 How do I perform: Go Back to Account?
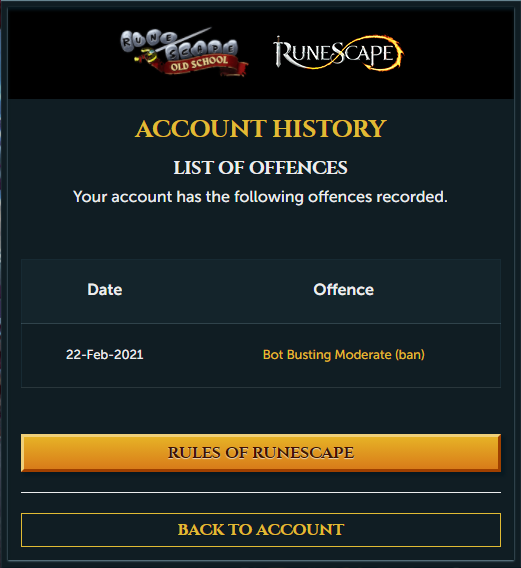tap(261, 530)
